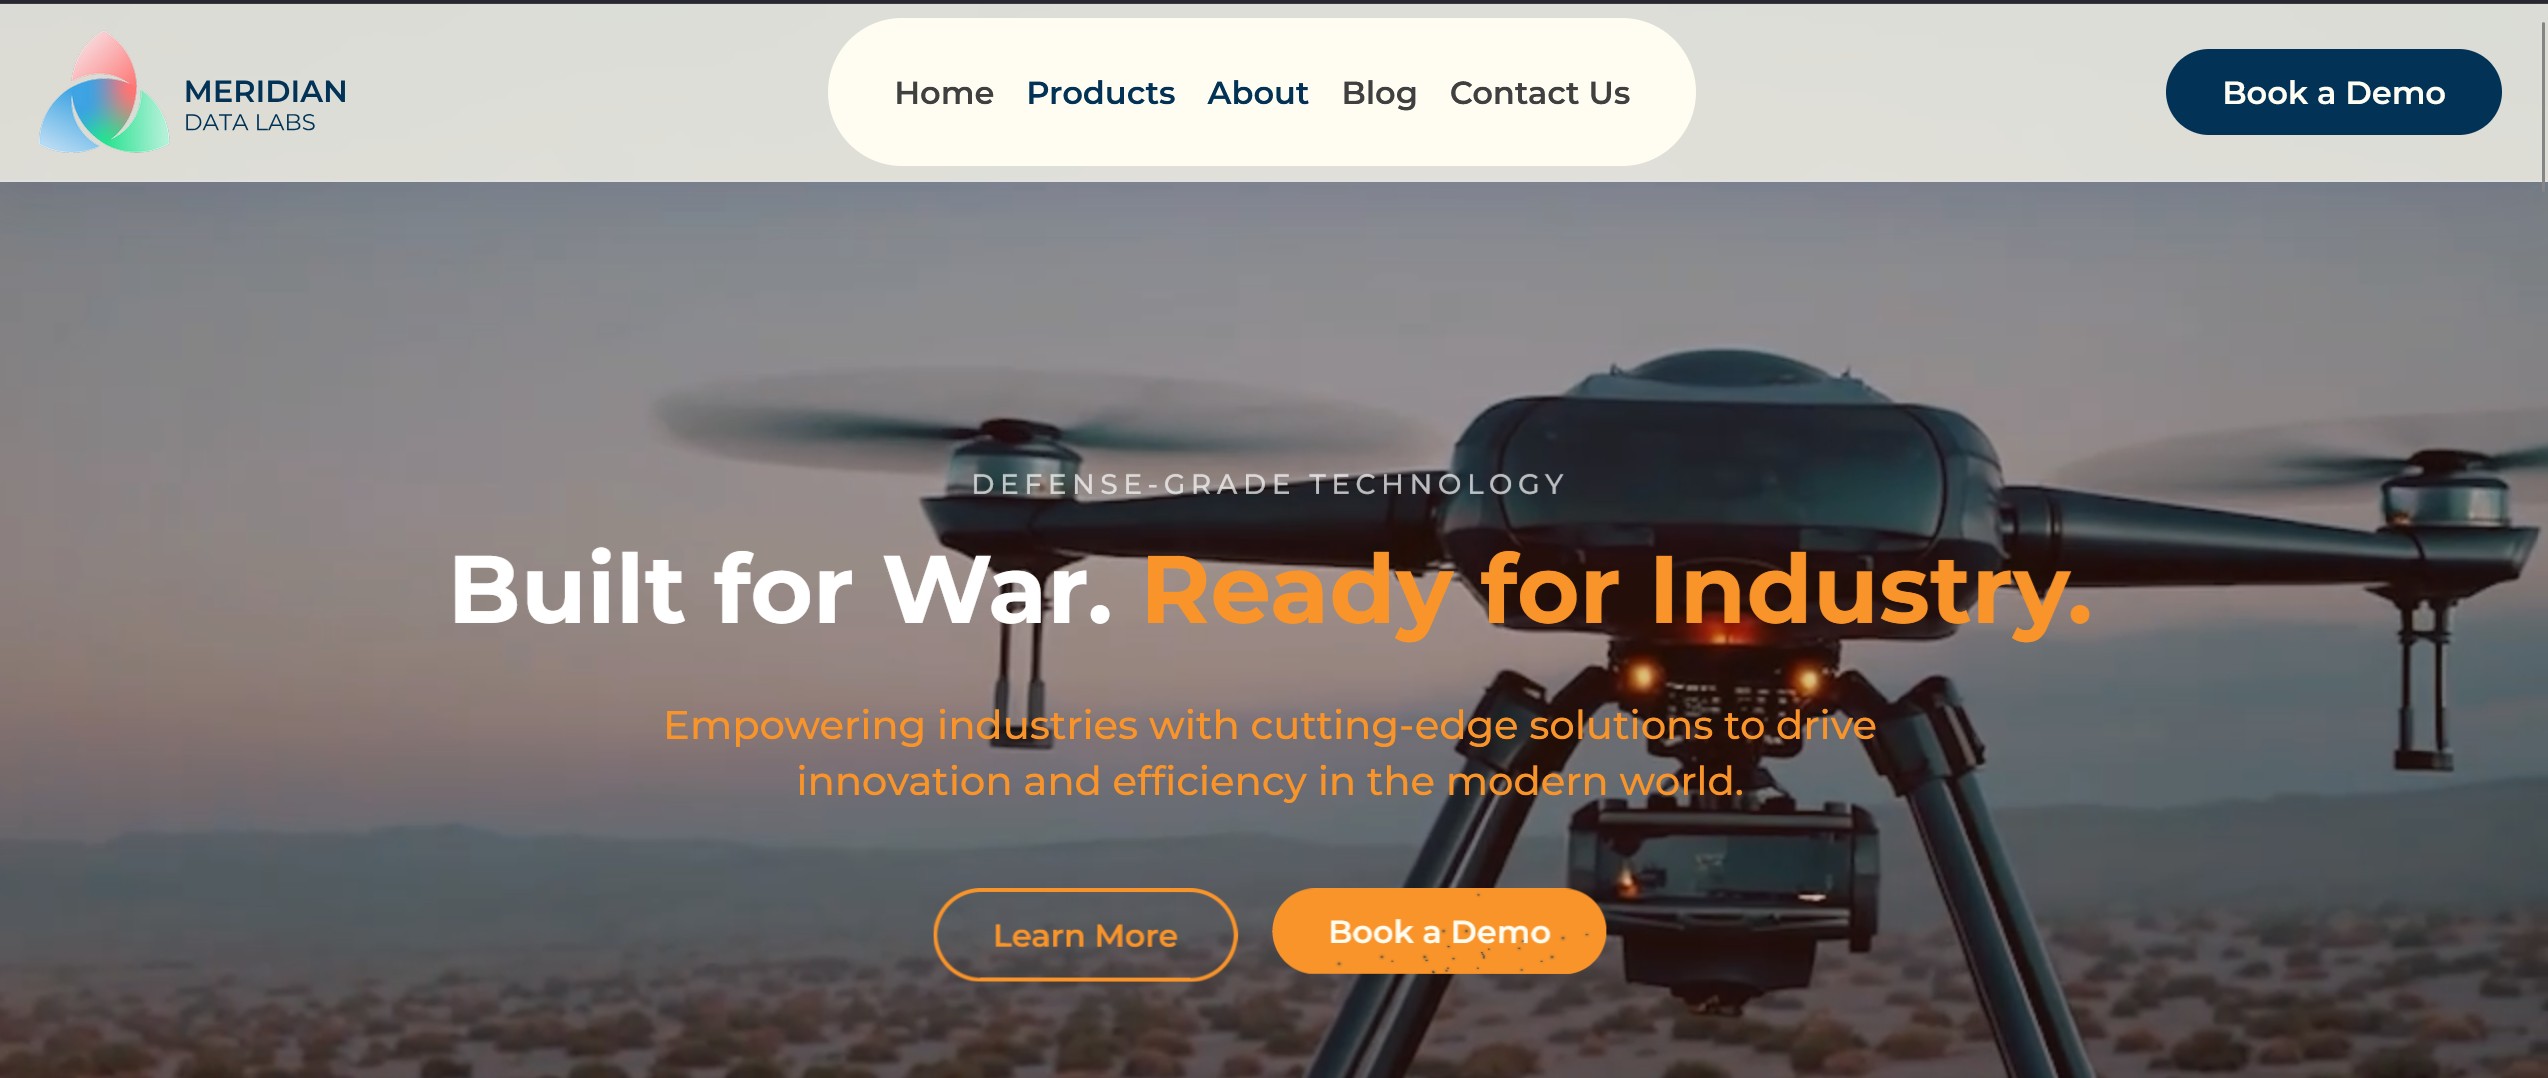The image size is (2548, 1078).
Task: Click the orange 'Ready for Industry.' heading
Action: 1617,592
